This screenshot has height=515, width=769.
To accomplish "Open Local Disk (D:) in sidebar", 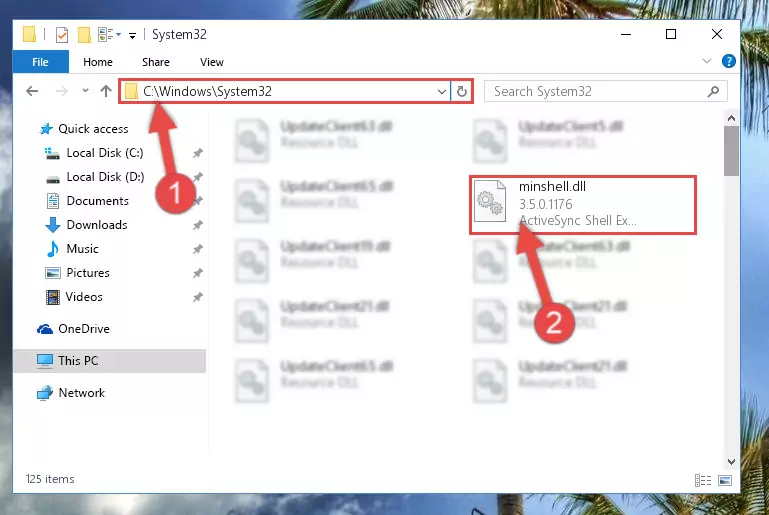I will (x=105, y=177).
